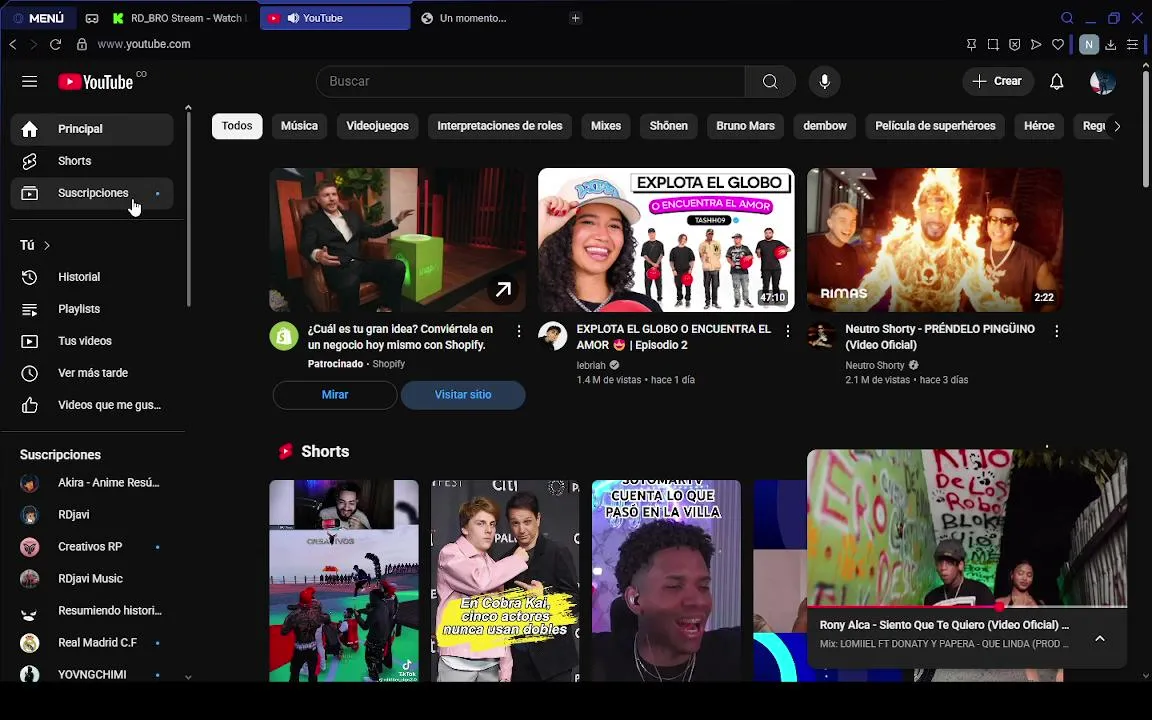Open options for PRÉNDELO PINGÜINO video
1152x720 pixels.
1056,331
